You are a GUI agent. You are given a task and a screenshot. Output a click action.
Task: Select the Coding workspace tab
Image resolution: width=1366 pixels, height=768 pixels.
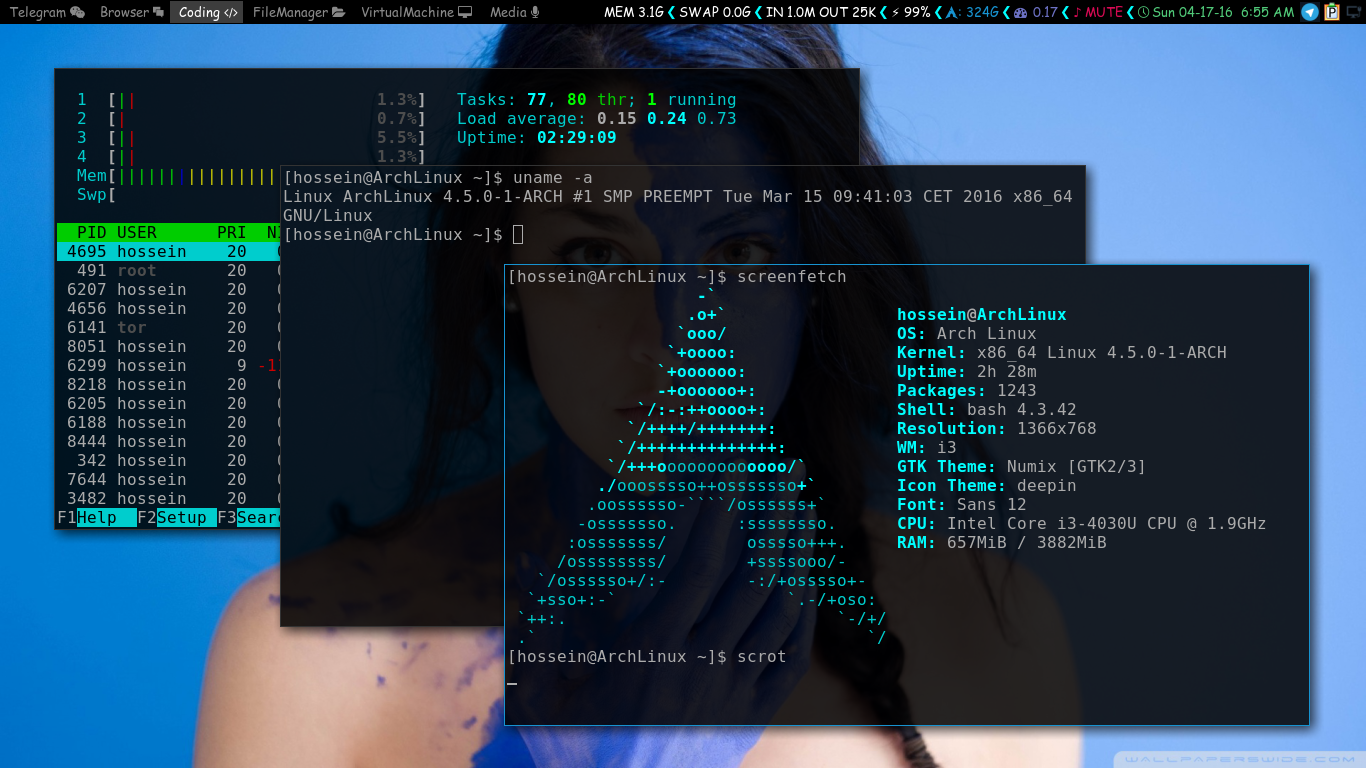(x=207, y=12)
